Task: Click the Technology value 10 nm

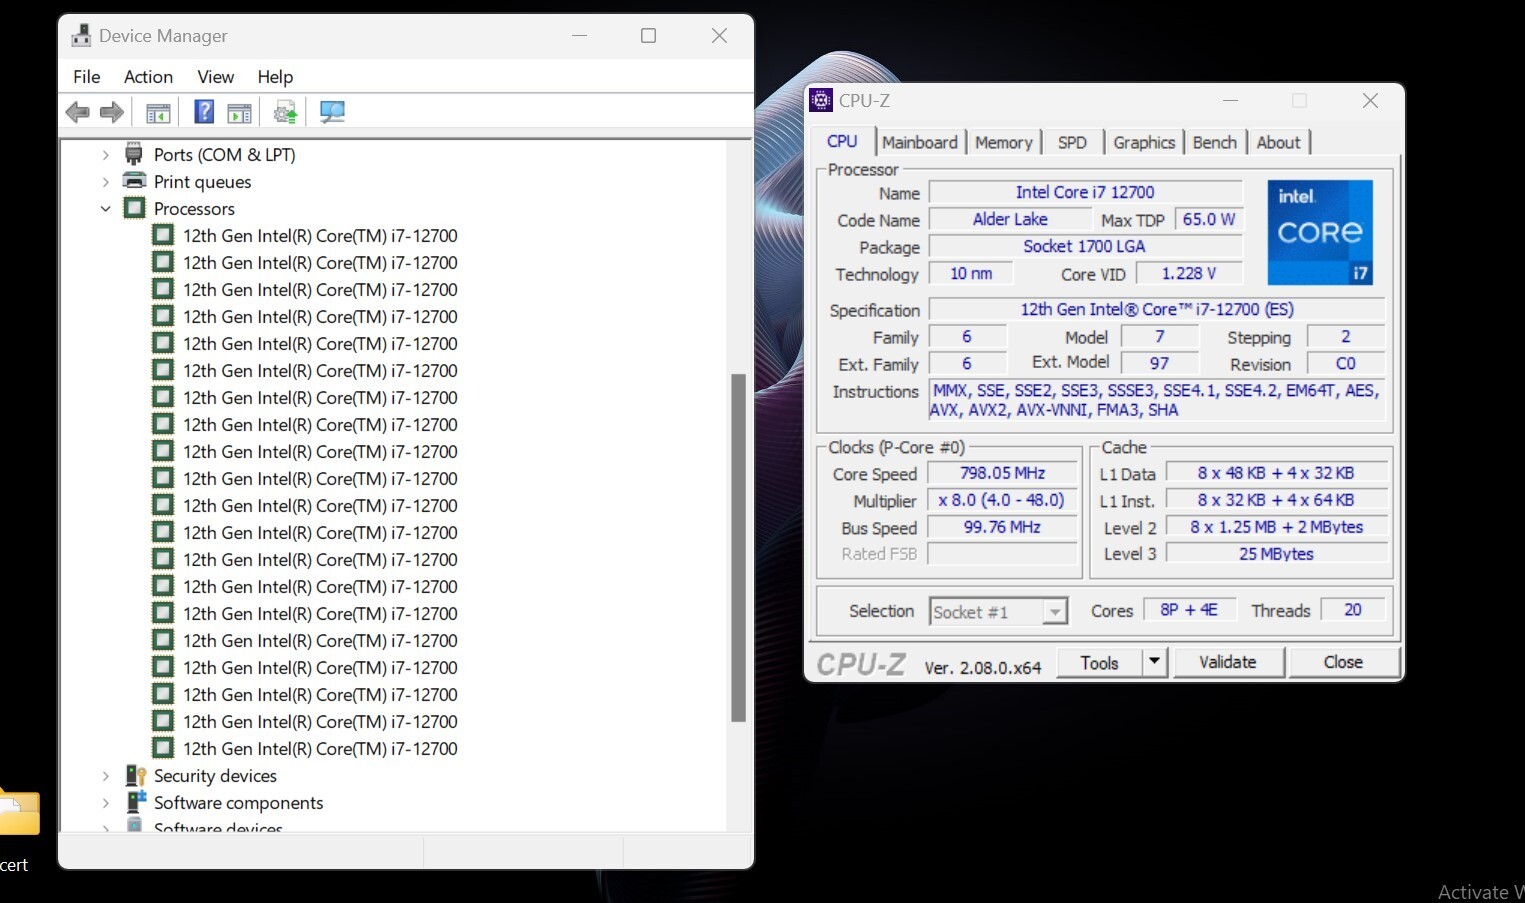Action: (971, 273)
